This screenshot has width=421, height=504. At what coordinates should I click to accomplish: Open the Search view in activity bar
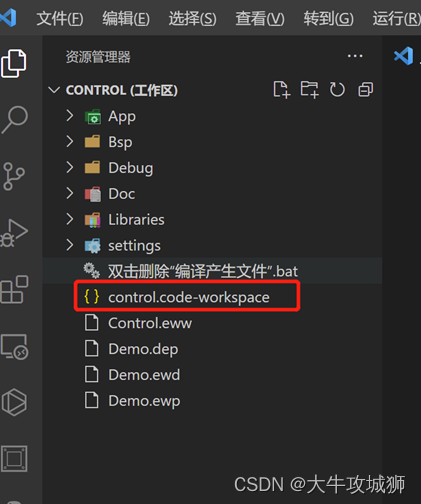pos(14,120)
